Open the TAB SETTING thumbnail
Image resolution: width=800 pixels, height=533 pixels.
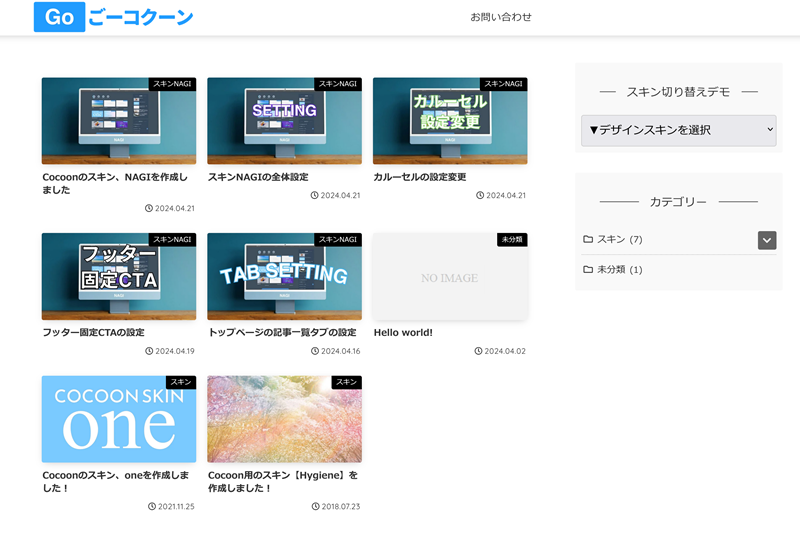point(284,276)
